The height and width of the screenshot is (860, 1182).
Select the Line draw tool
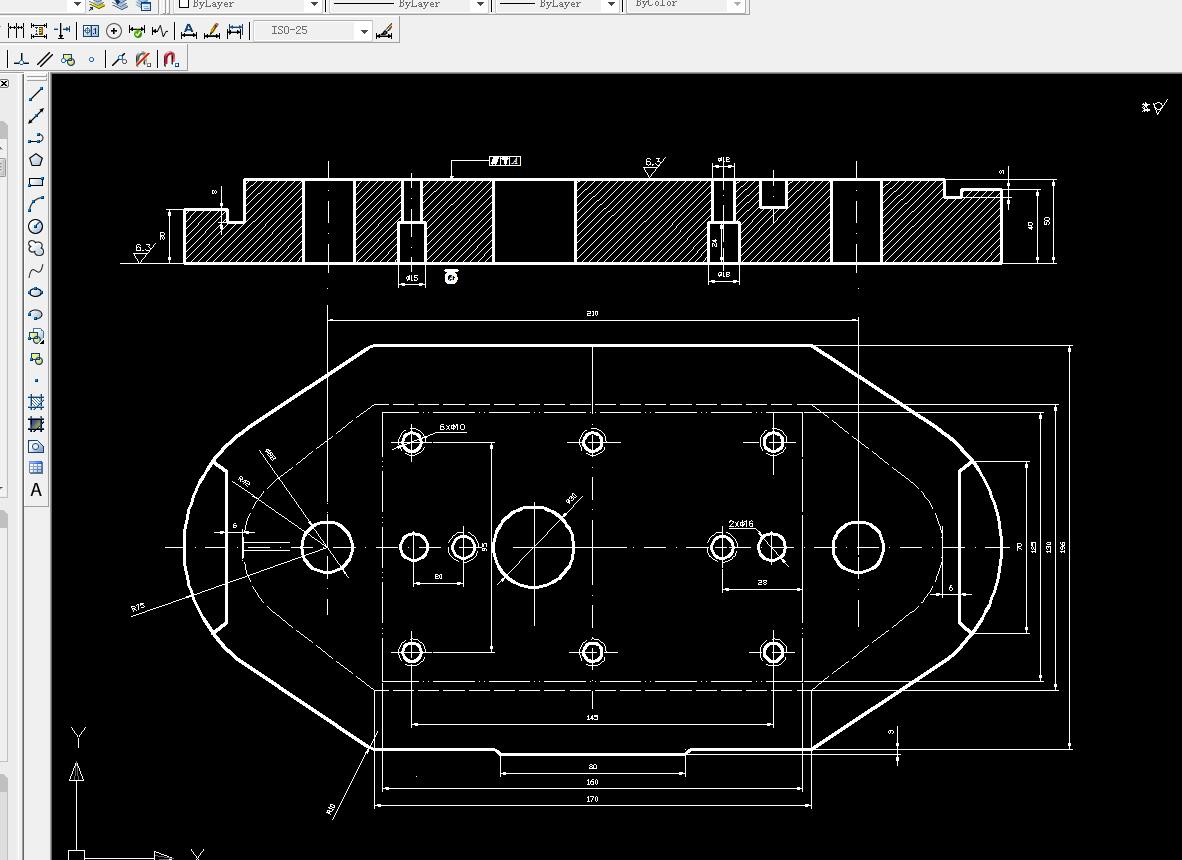pyautogui.click(x=35, y=93)
